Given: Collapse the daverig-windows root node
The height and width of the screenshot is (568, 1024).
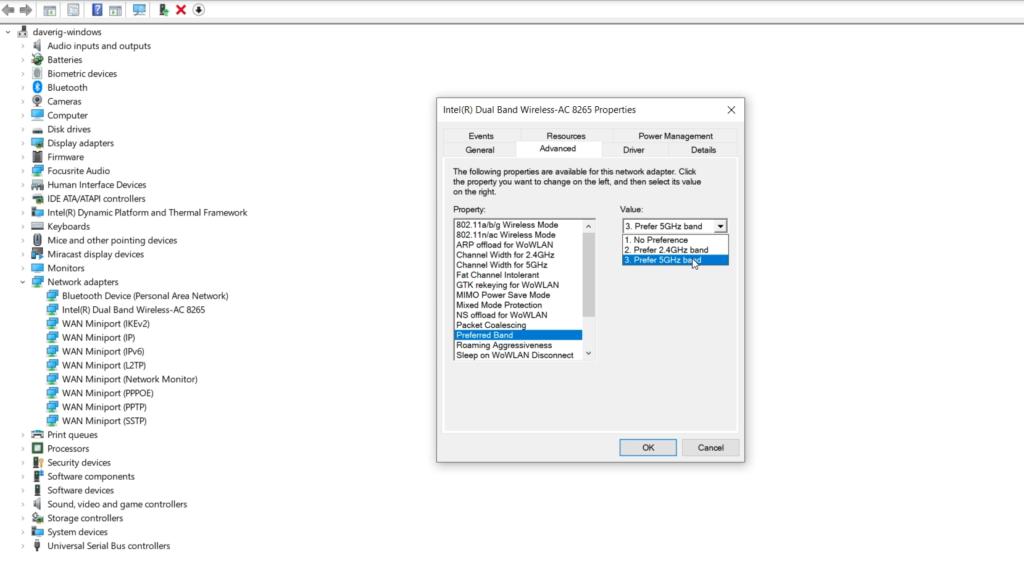Looking at the screenshot, I should pyautogui.click(x=8, y=32).
